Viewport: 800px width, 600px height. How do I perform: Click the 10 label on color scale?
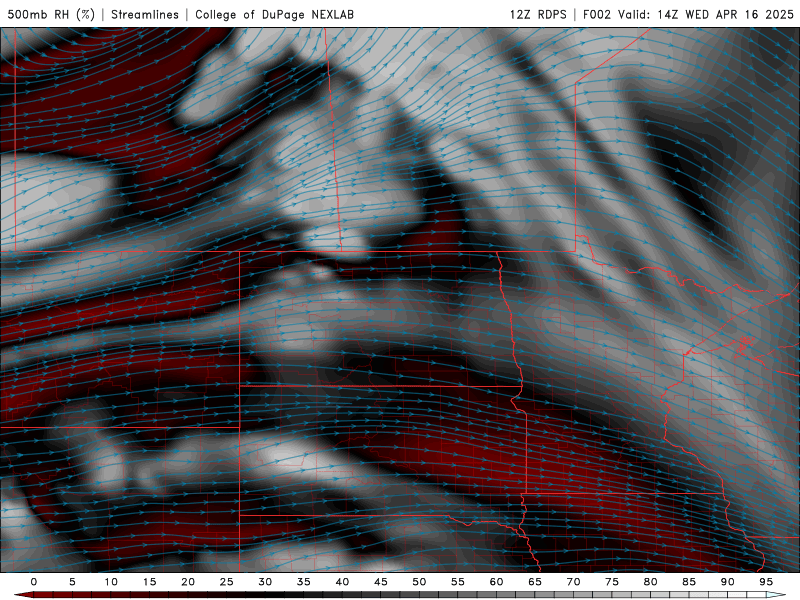[x=111, y=582]
